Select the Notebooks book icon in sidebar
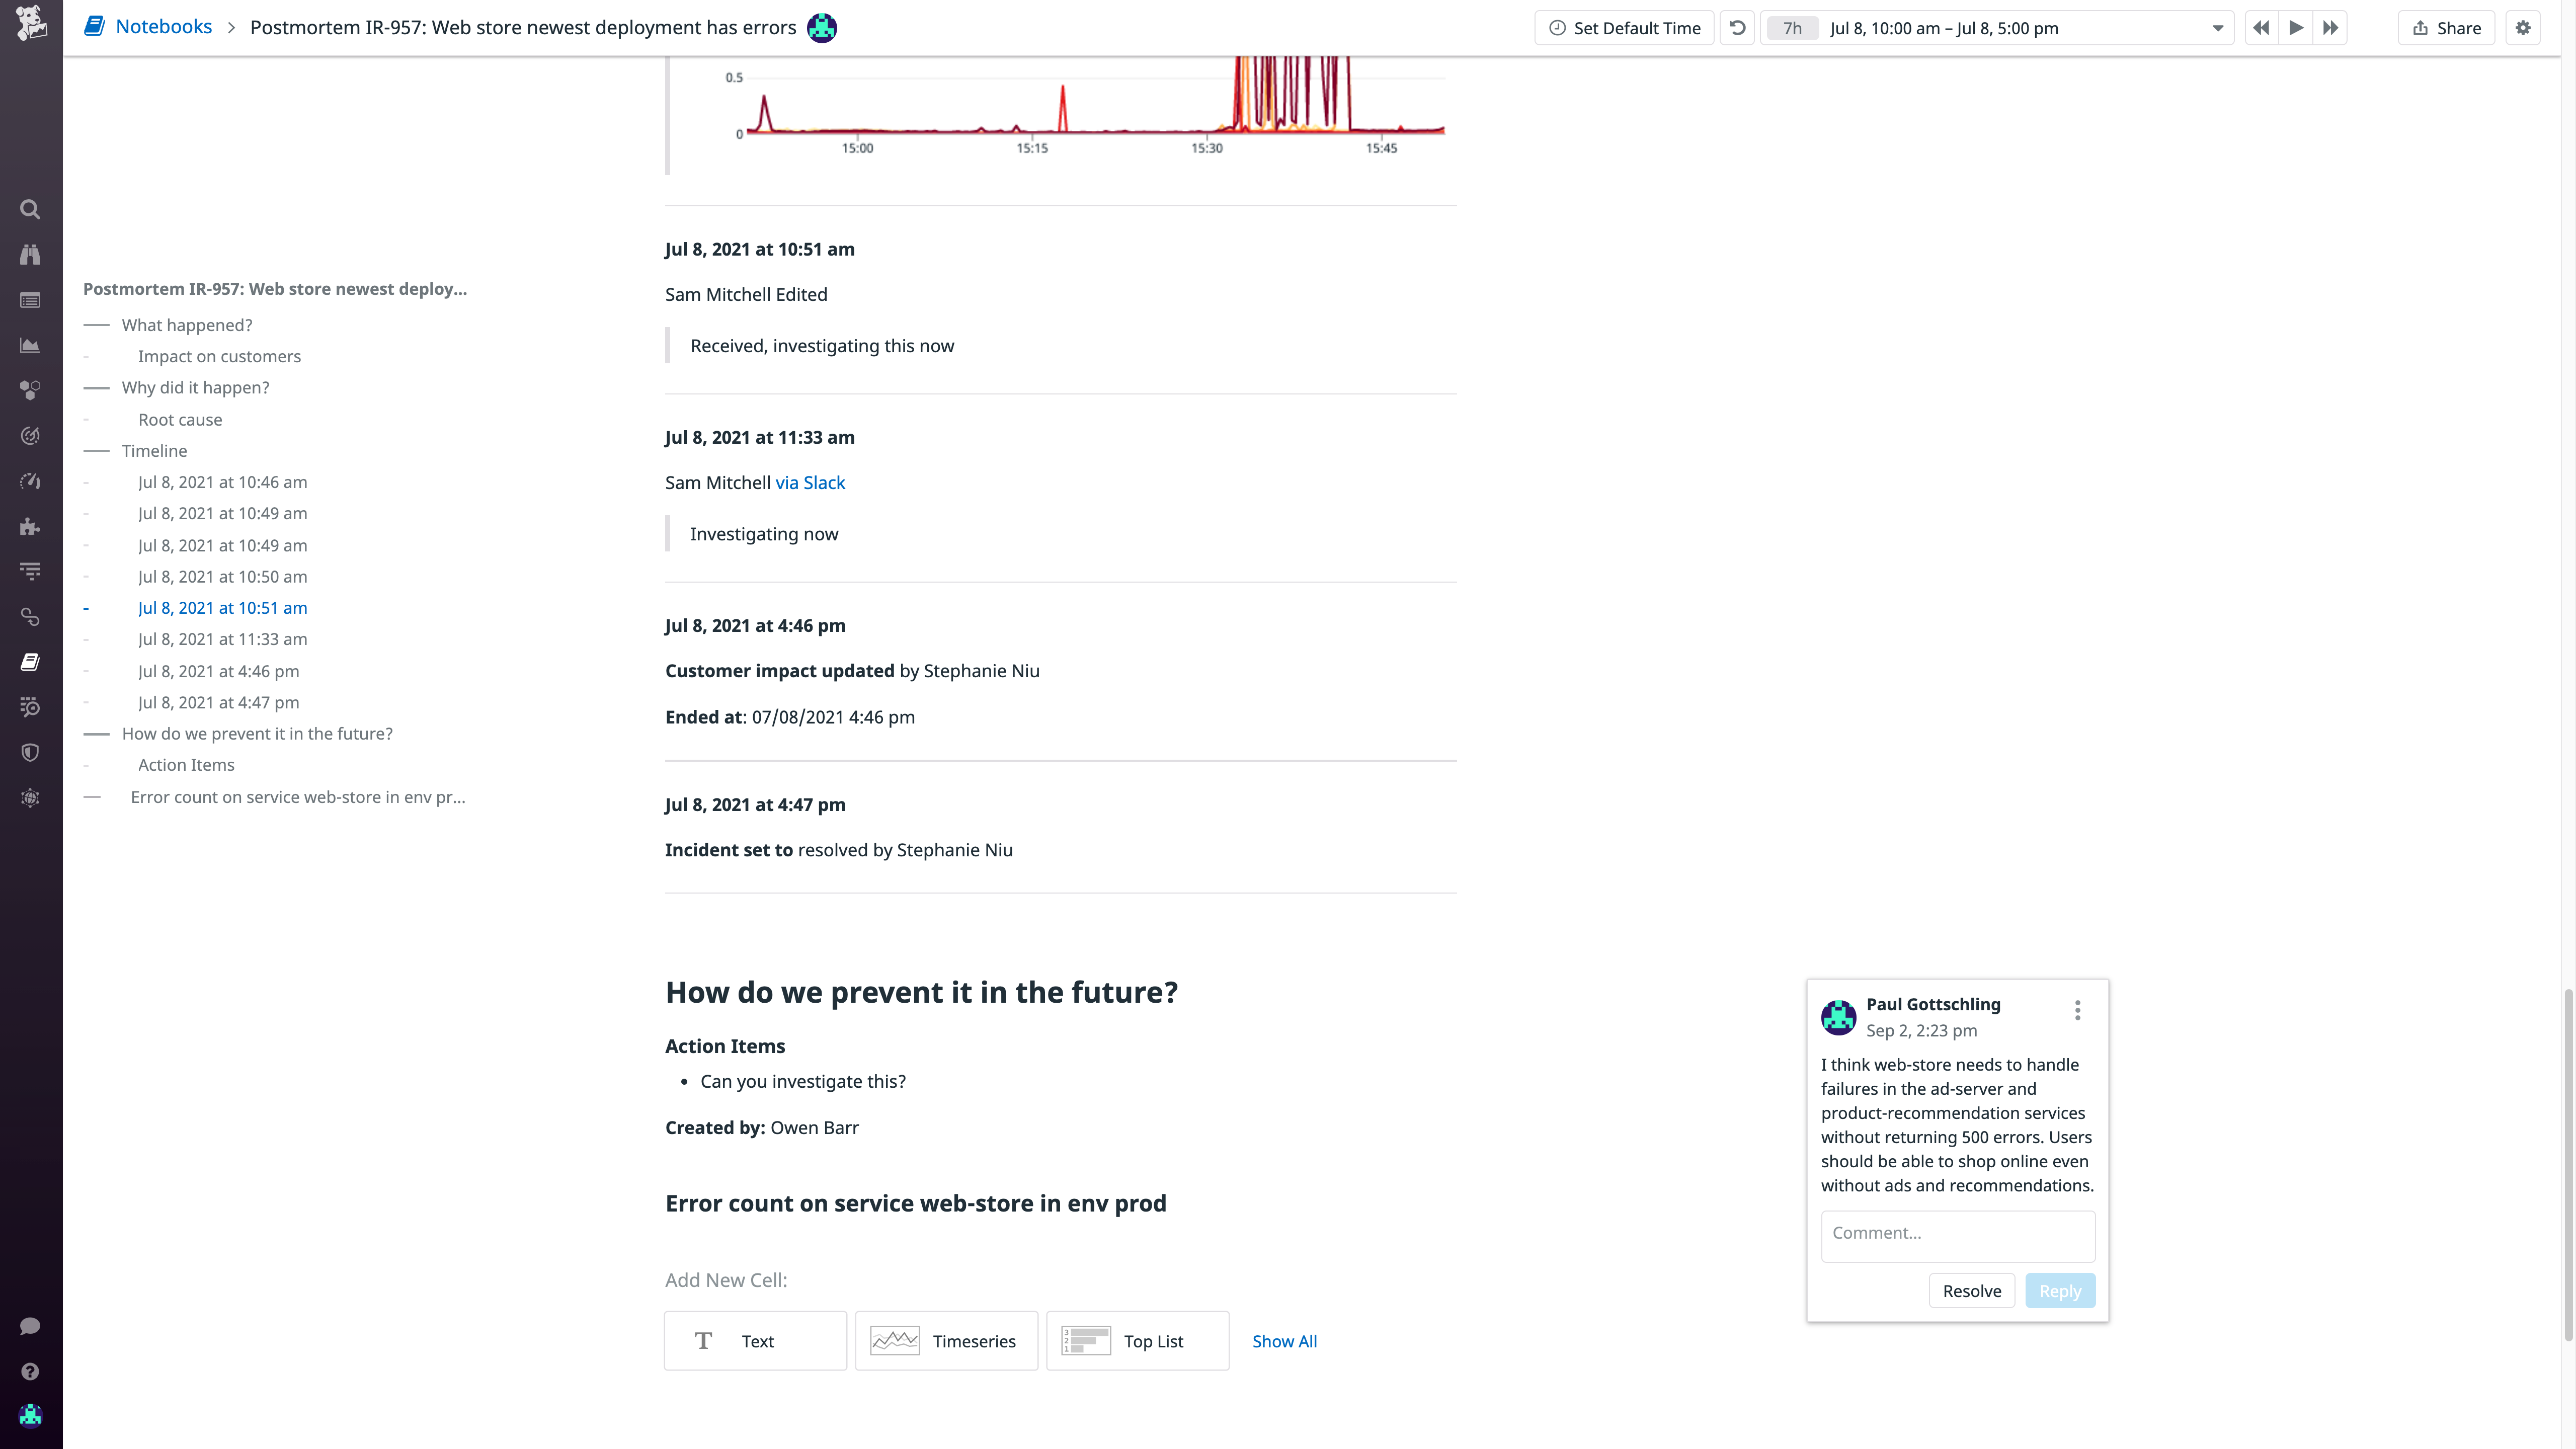This screenshot has width=2576, height=1449. point(30,661)
